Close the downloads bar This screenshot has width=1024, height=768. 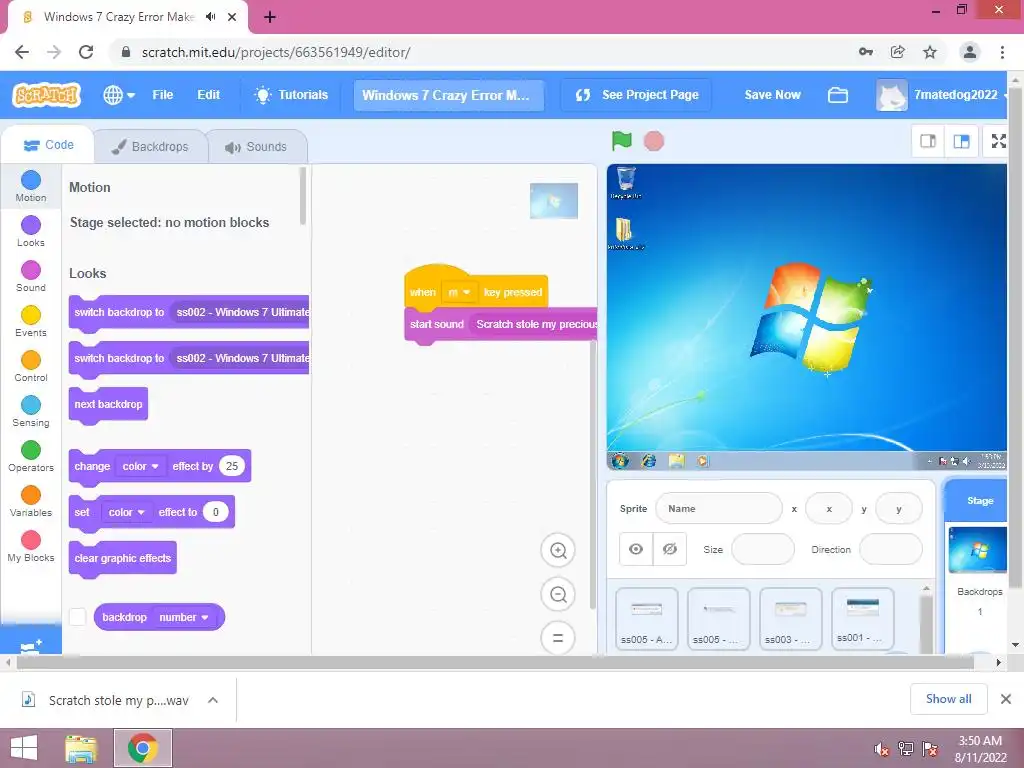click(1006, 699)
